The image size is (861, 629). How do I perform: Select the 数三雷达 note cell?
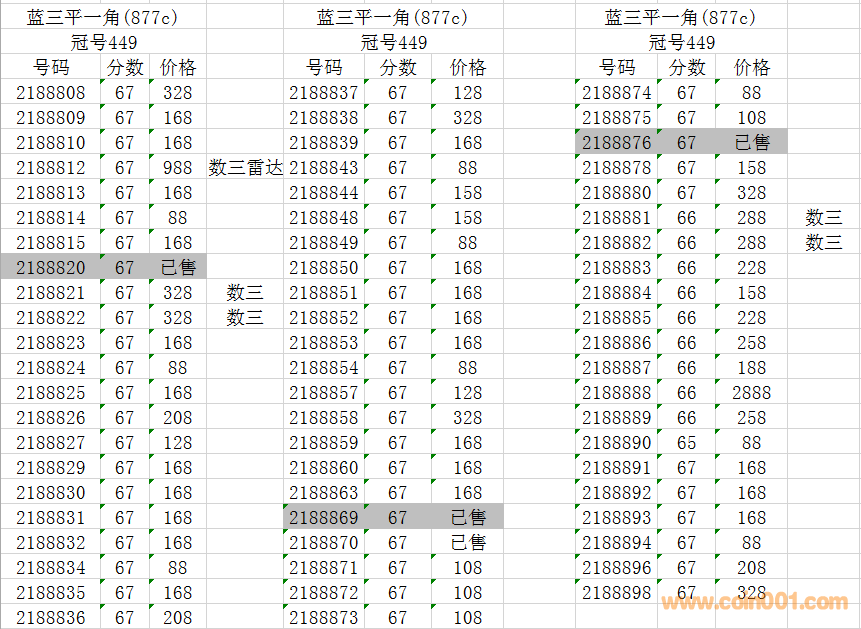245,168
